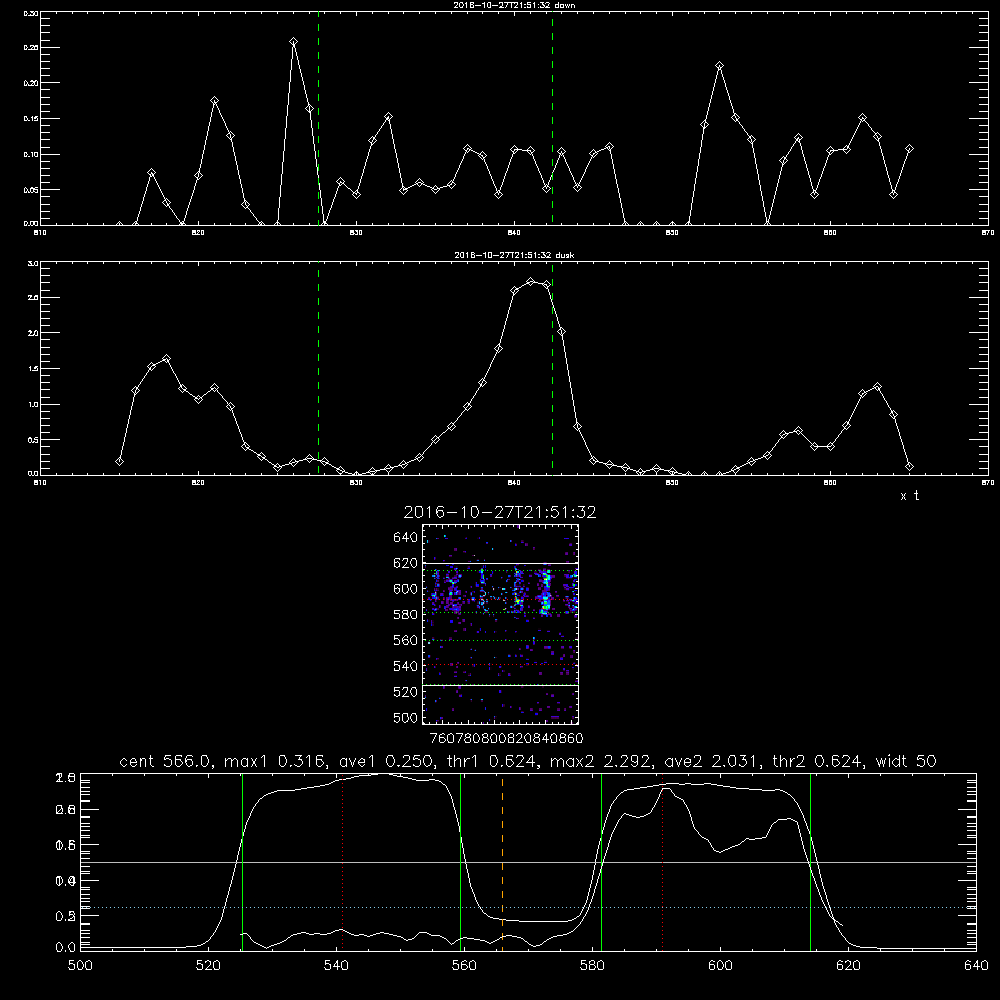The height and width of the screenshot is (1000, 1000).
Task: Select the left green dashed line in dawn plot
Action: coord(319,118)
